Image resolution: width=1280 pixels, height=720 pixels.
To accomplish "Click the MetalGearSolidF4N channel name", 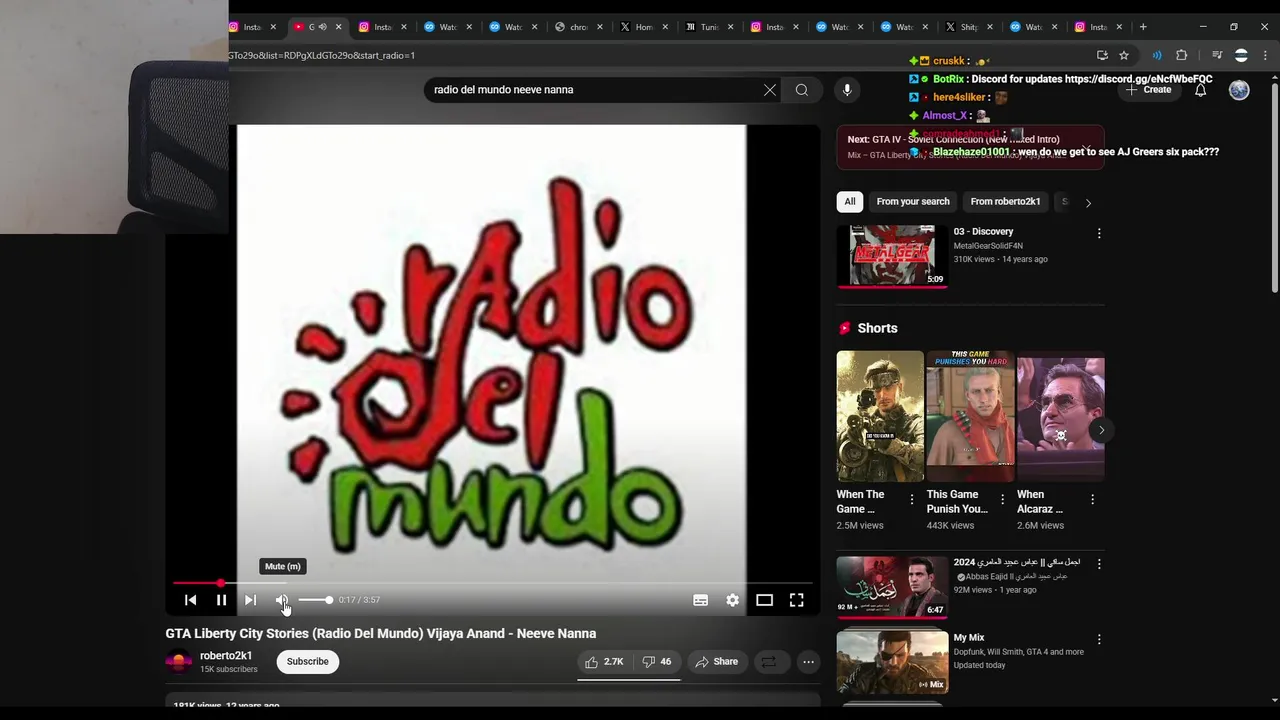I will [988, 246].
